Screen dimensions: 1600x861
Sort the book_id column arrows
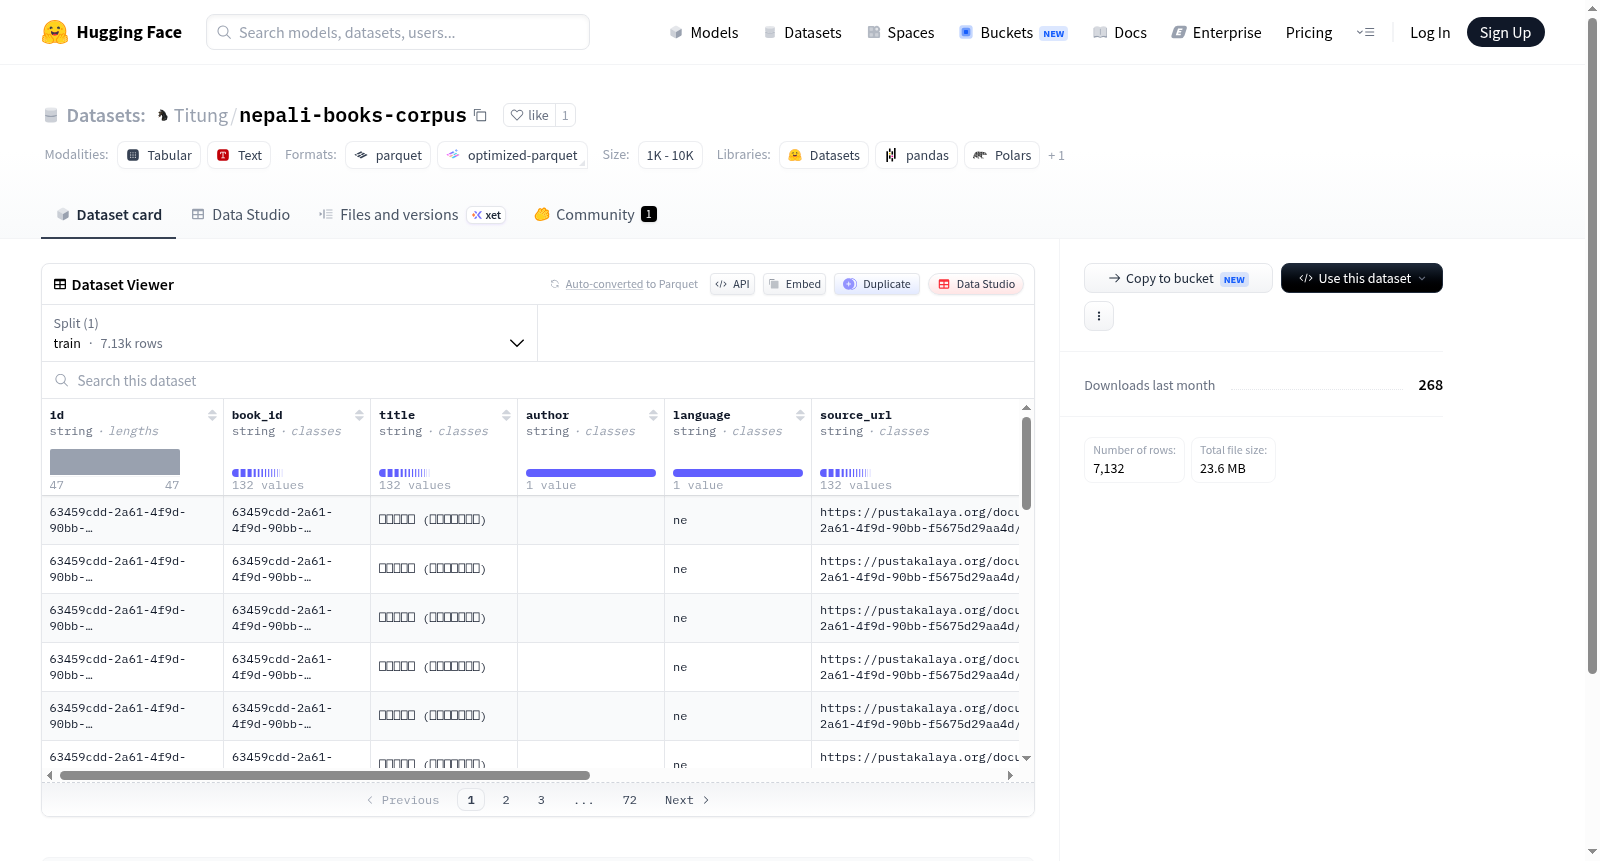coord(359,415)
